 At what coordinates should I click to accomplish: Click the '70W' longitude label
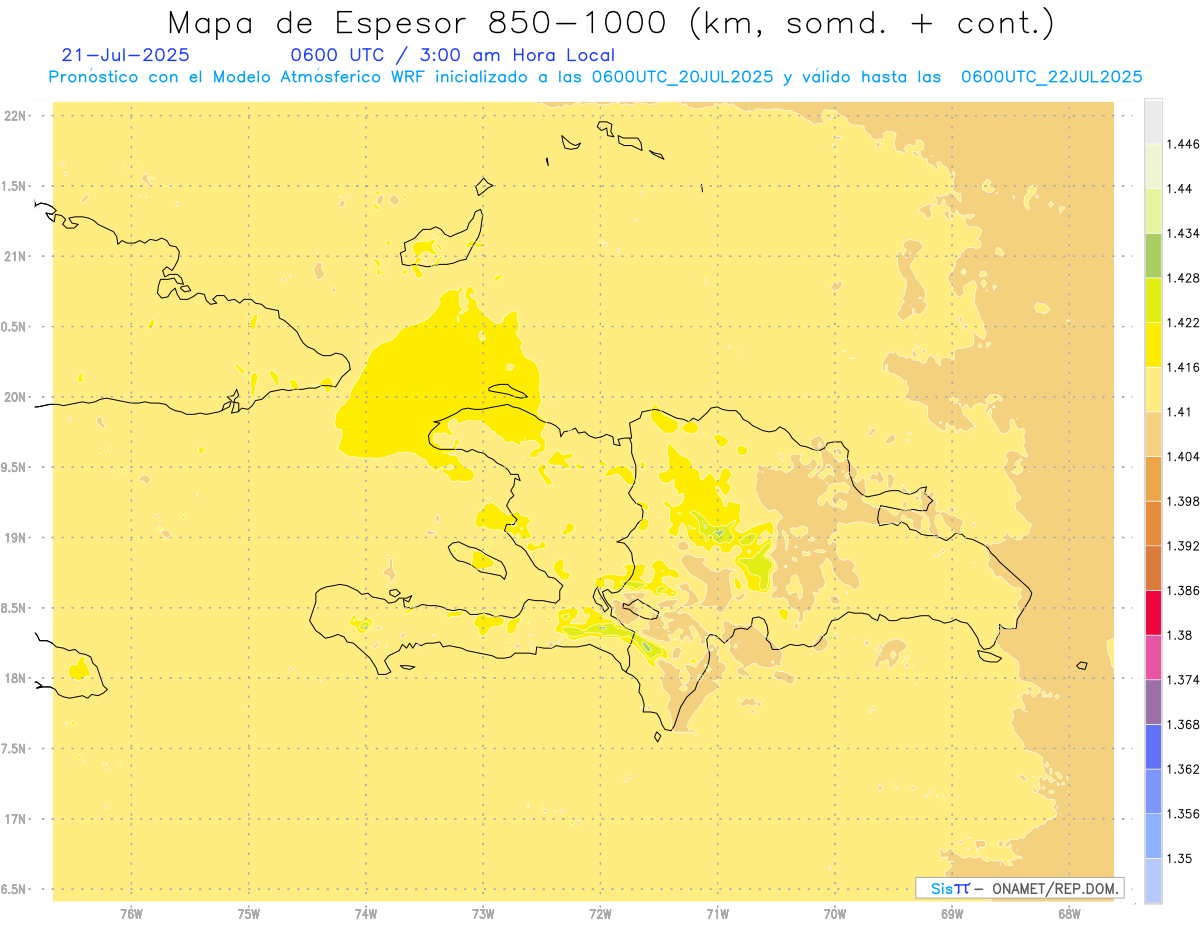(834, 912)
